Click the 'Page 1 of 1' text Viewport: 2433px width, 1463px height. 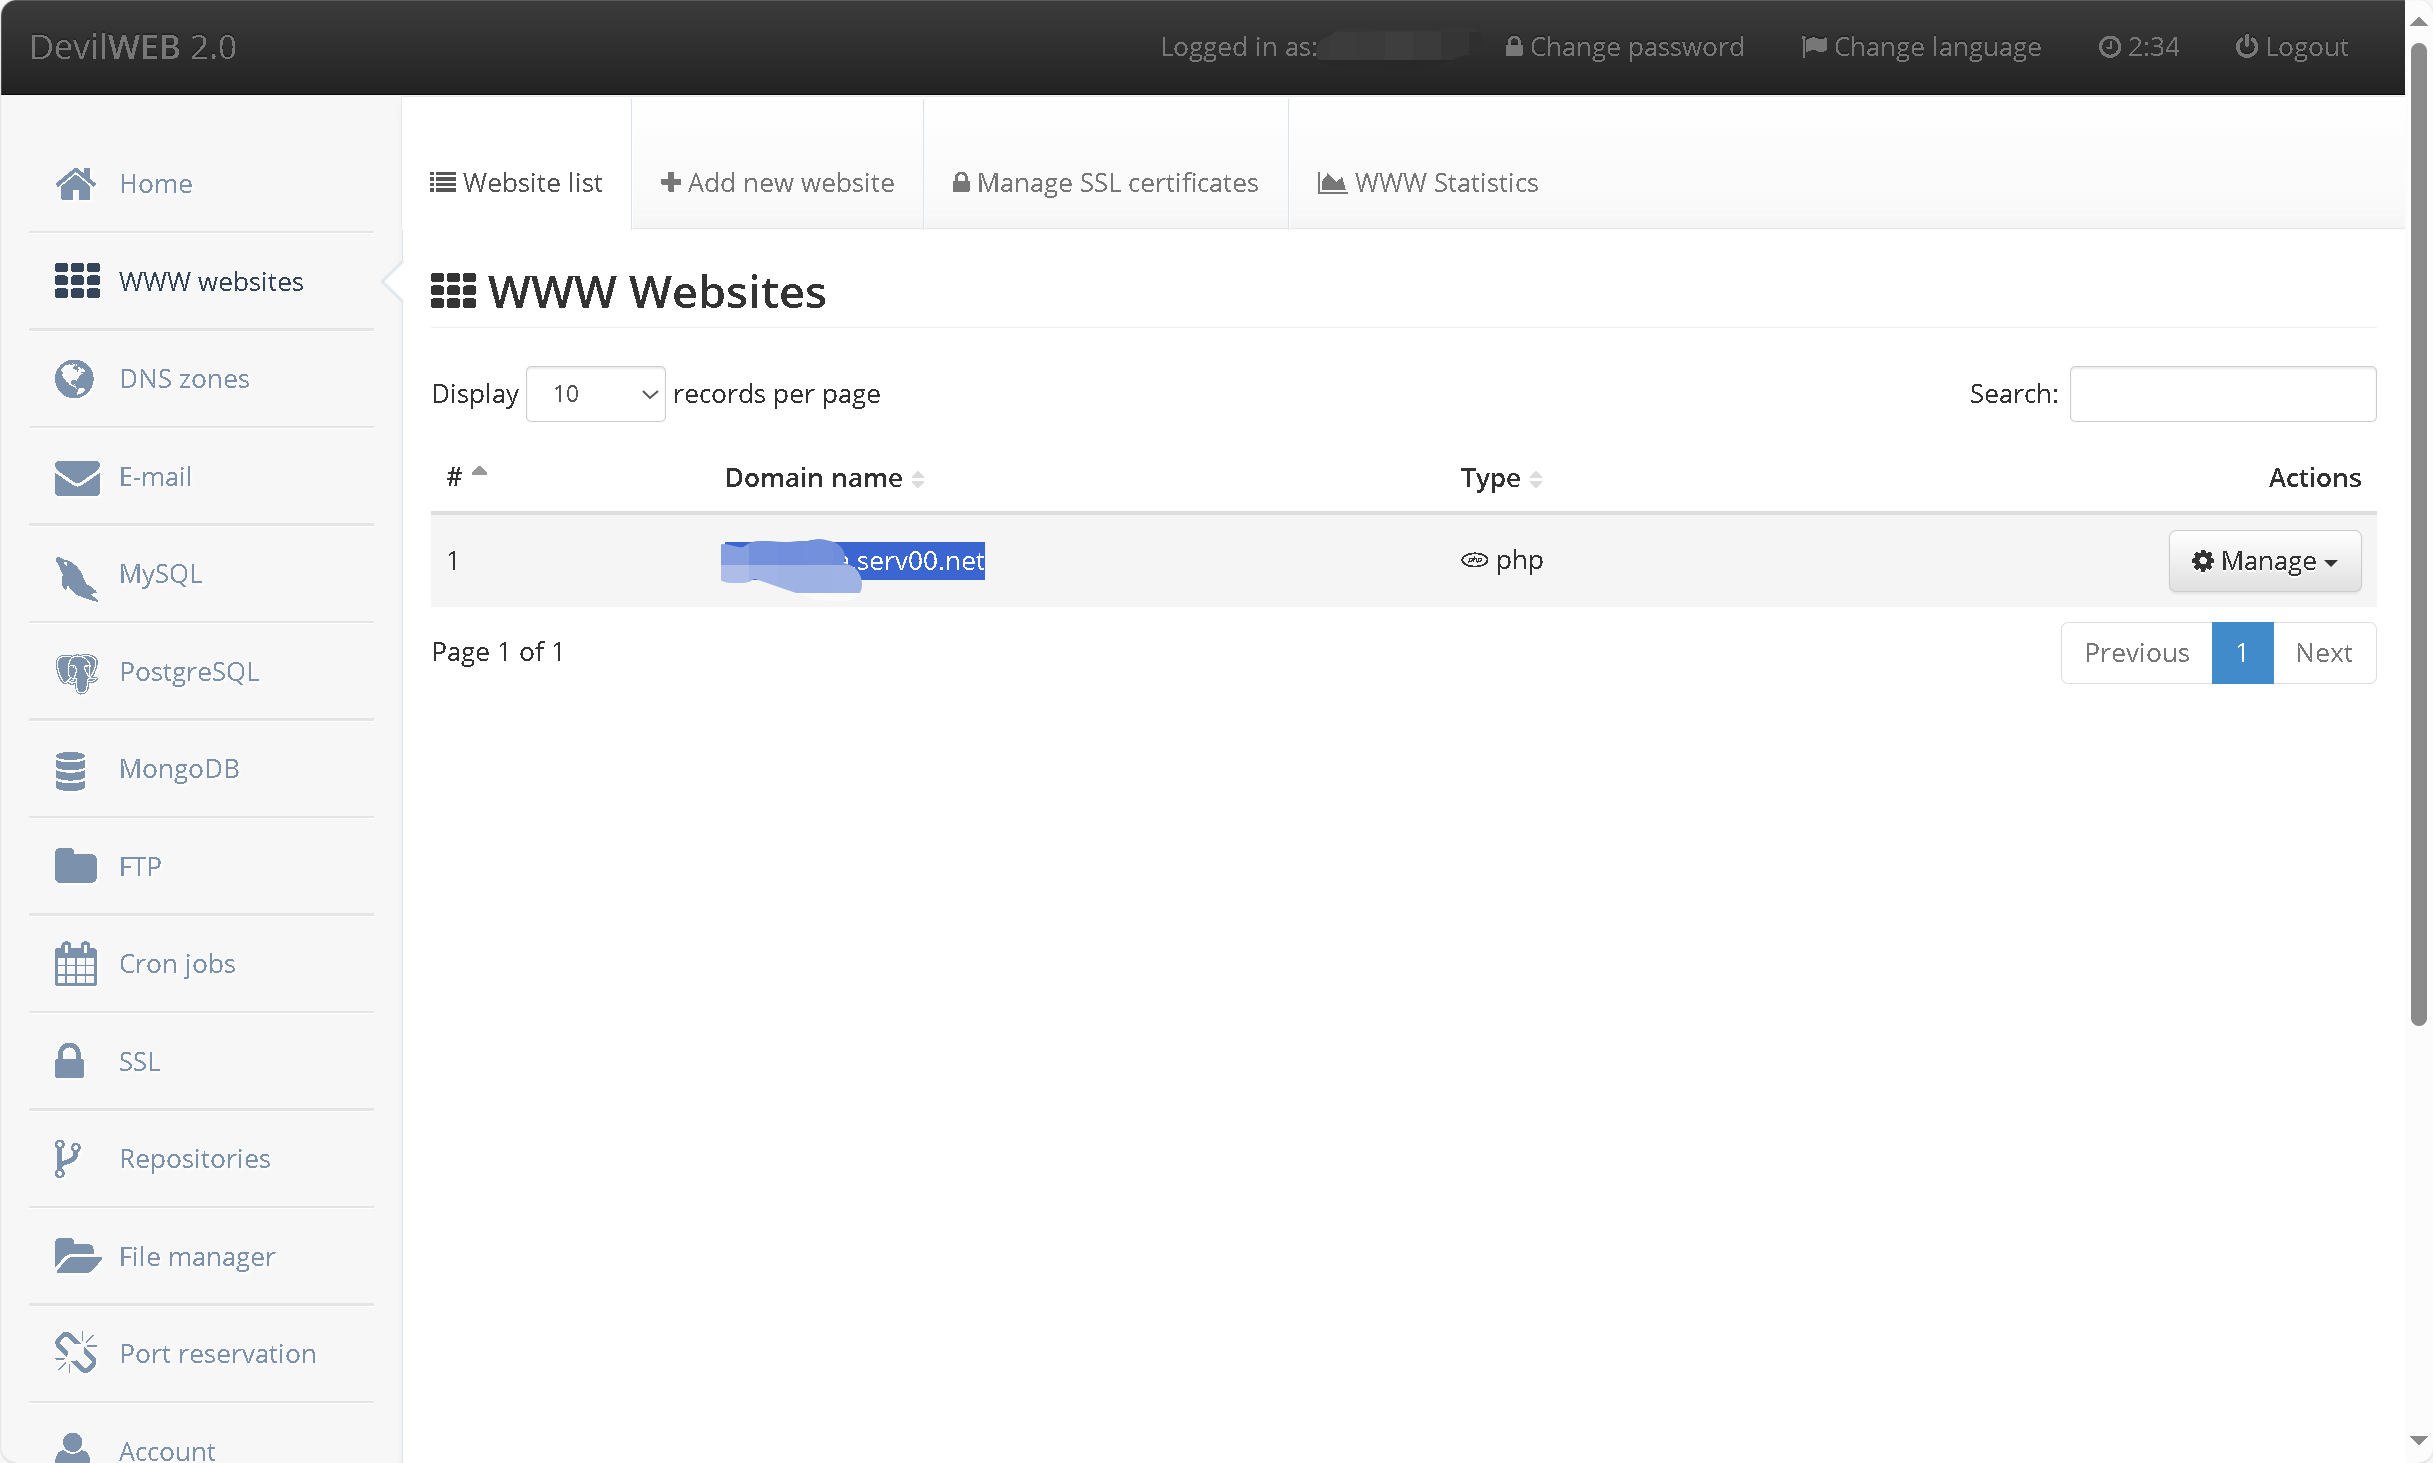coord(497,652)
